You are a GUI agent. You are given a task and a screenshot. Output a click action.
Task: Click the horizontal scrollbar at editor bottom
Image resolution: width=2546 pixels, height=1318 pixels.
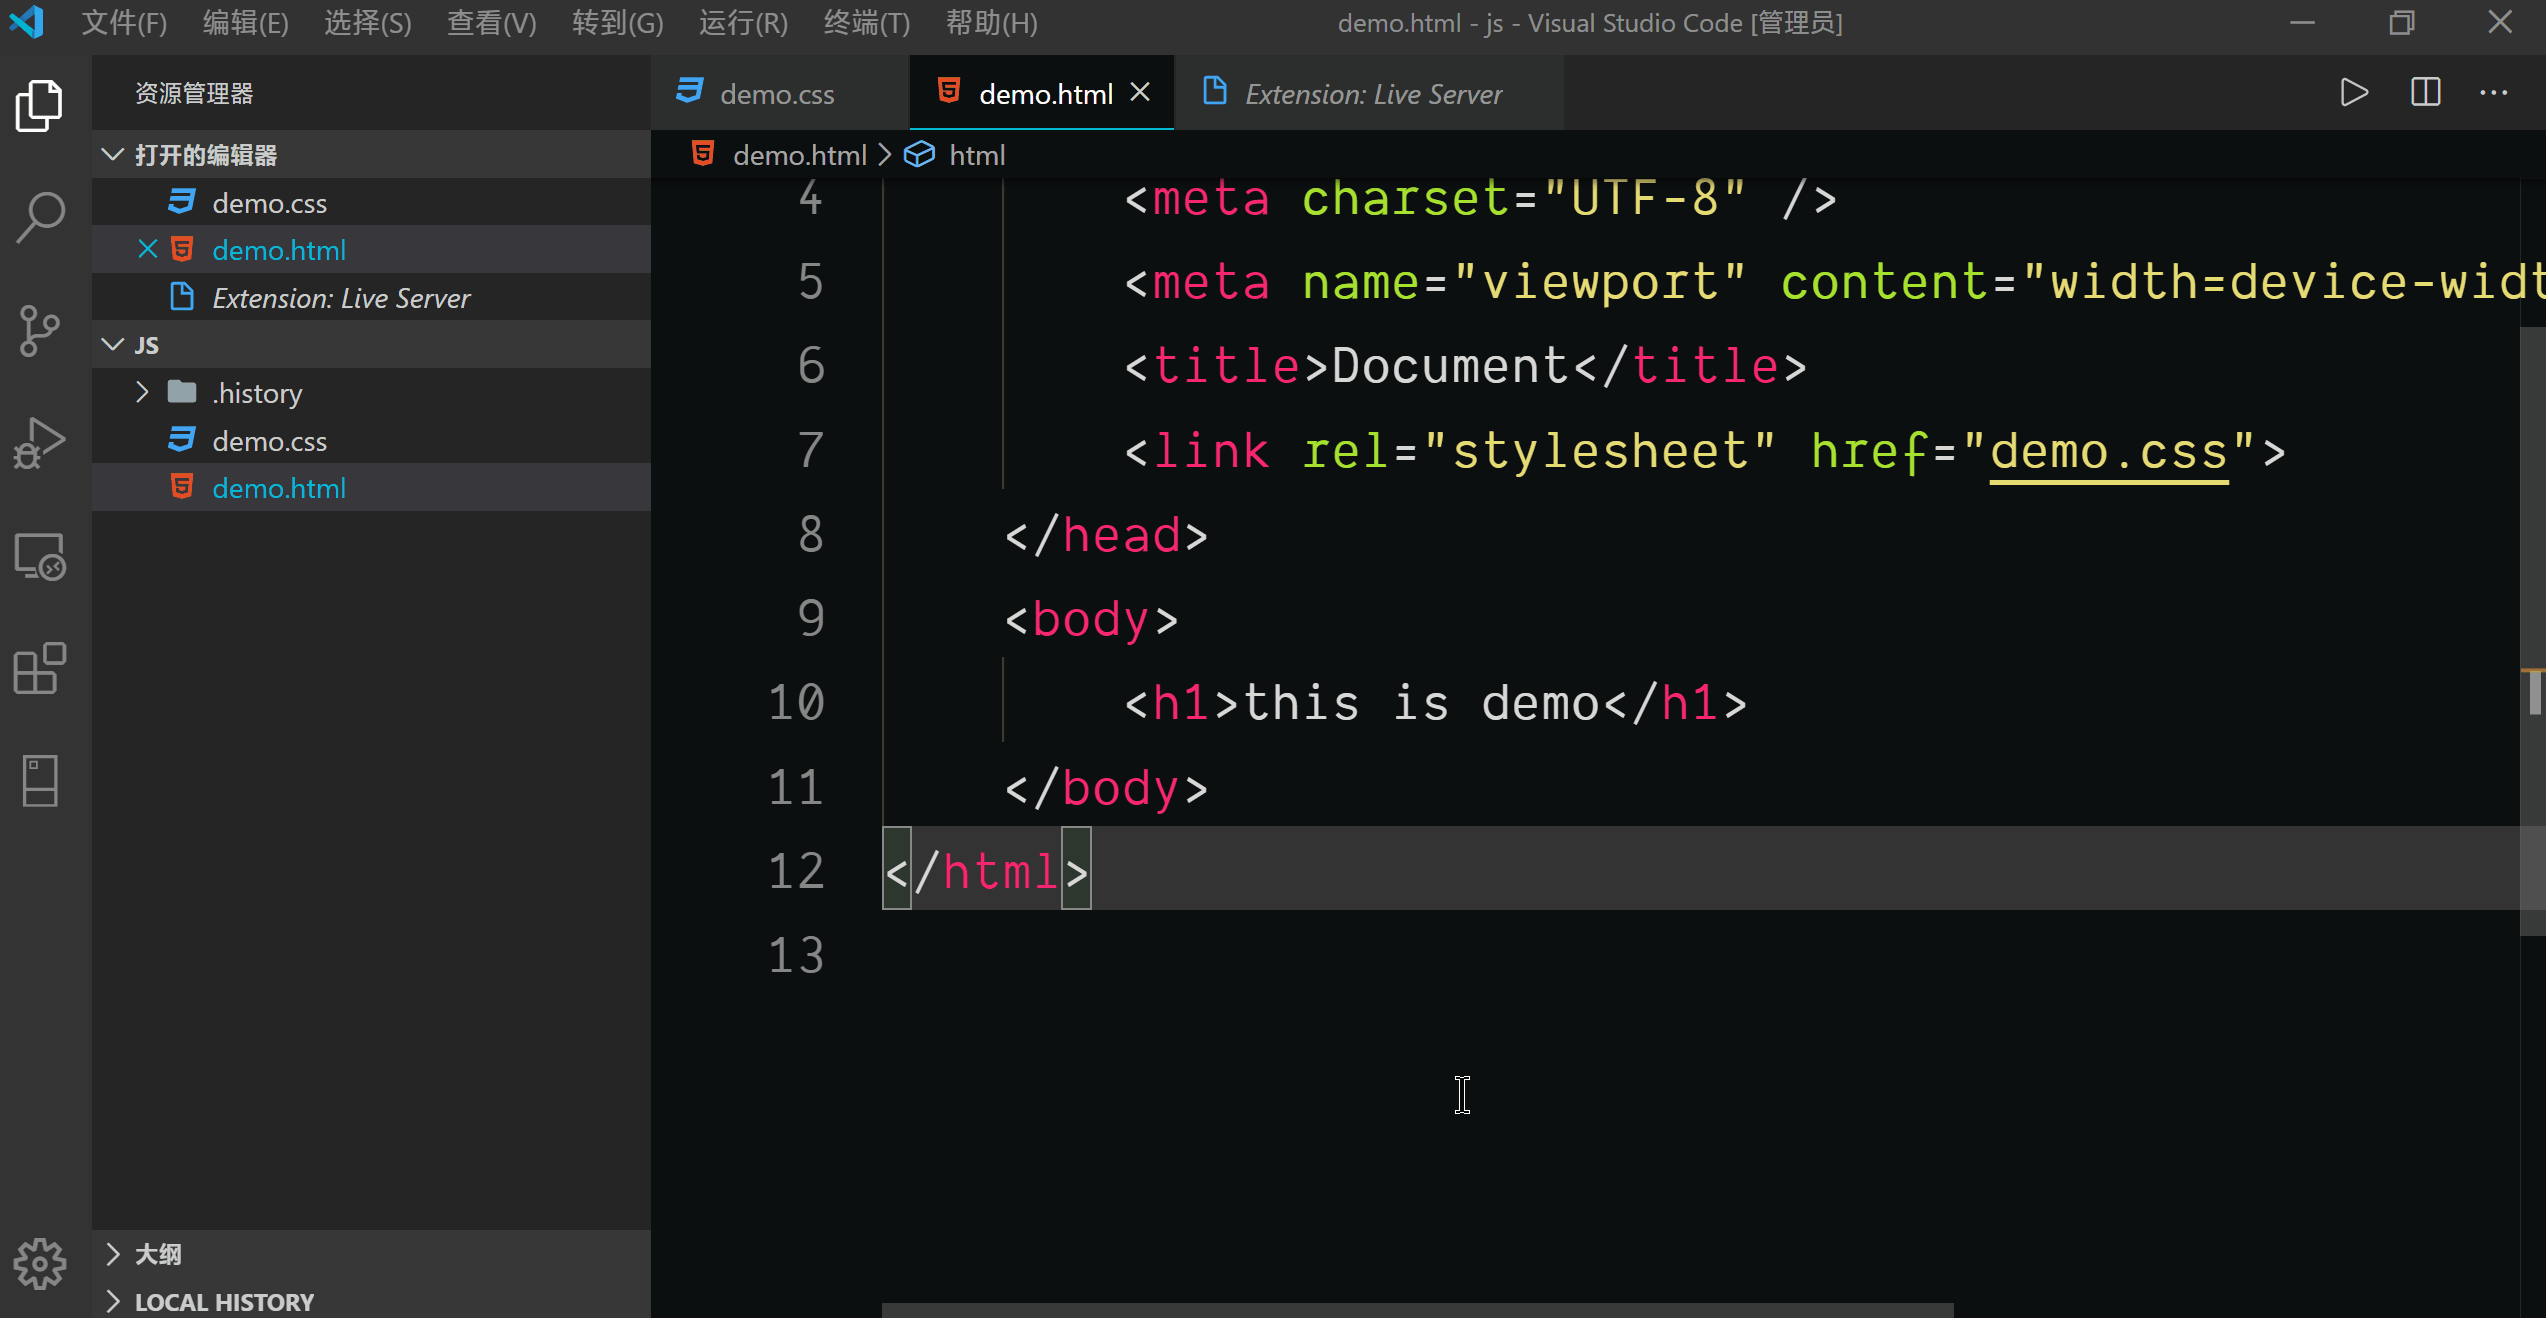point(1417,1310)
